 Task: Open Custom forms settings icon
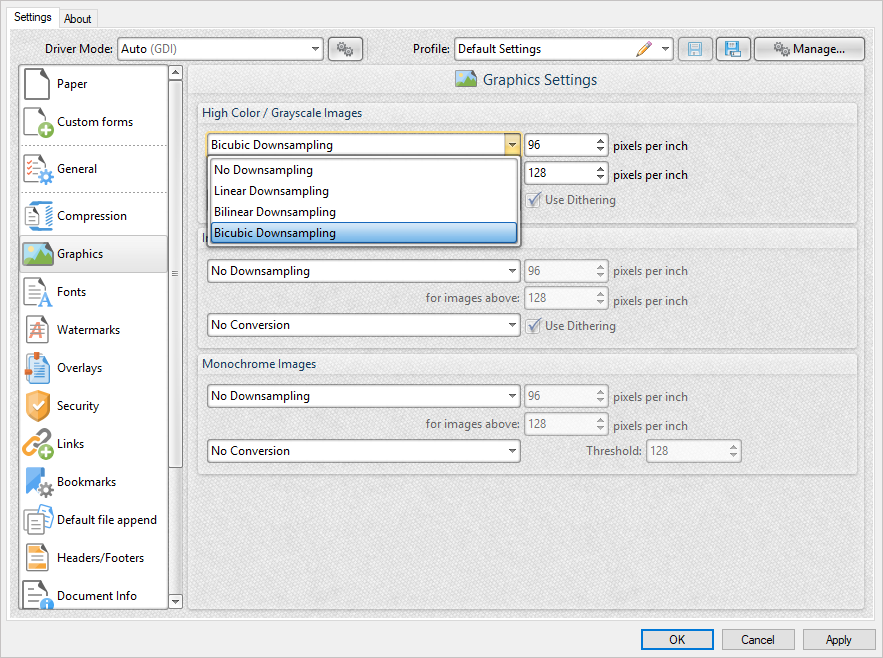(38, 122)
